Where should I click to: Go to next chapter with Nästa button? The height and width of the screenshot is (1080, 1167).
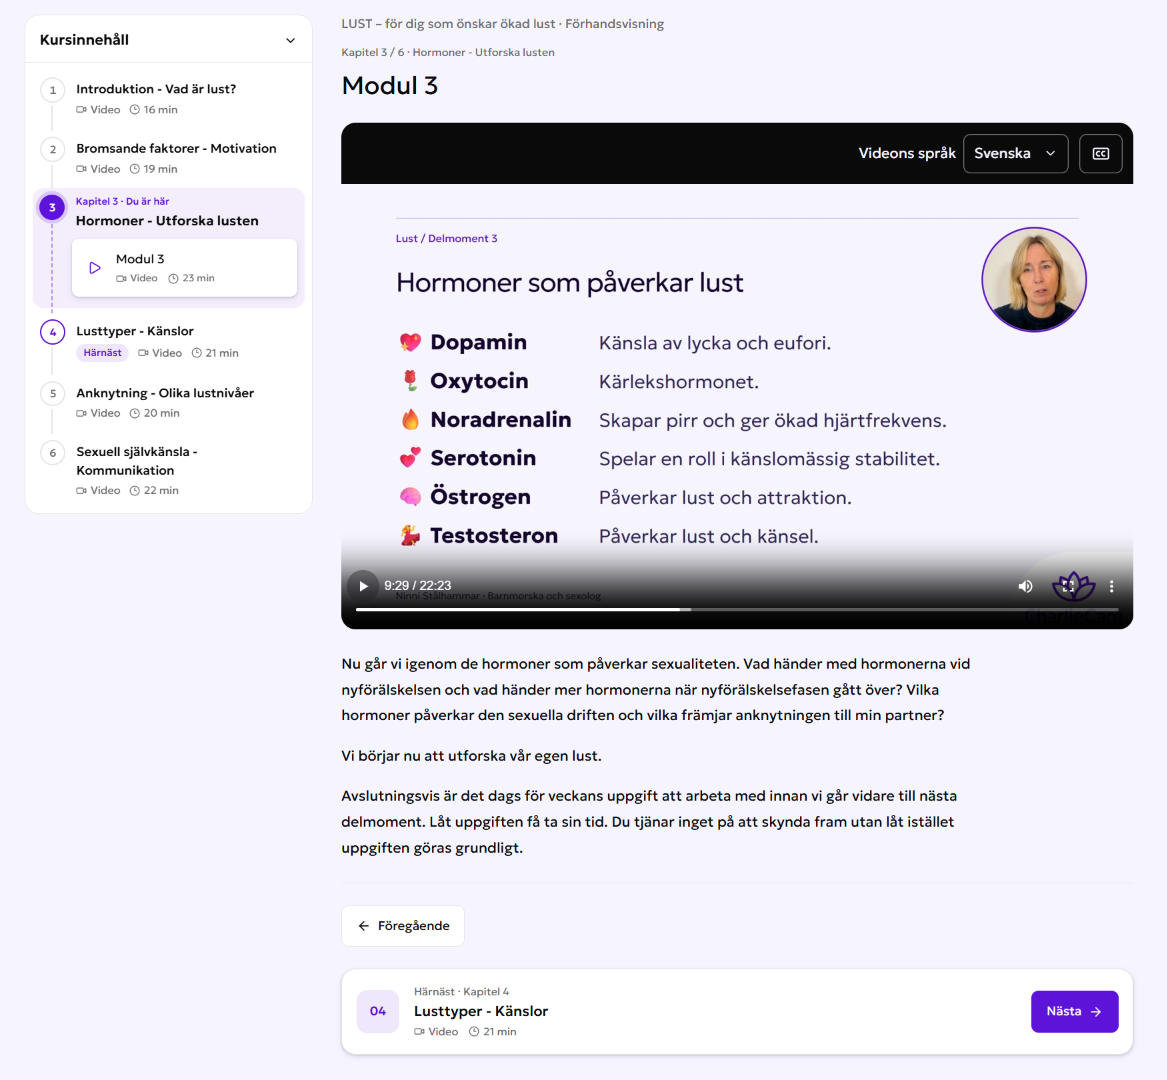[1074, 1012]
